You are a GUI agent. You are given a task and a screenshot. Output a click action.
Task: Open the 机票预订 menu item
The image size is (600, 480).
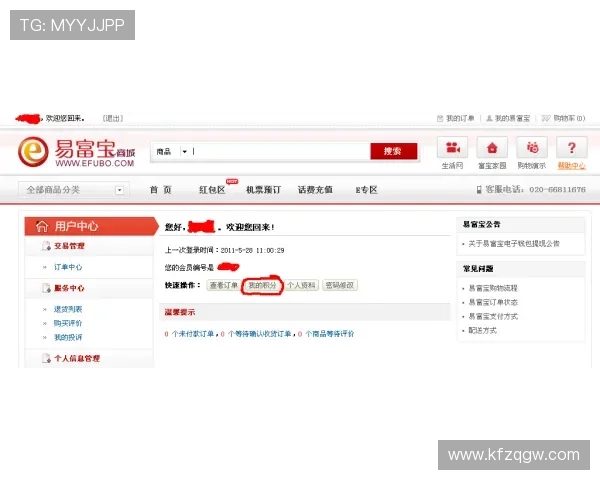click(263, 190)
